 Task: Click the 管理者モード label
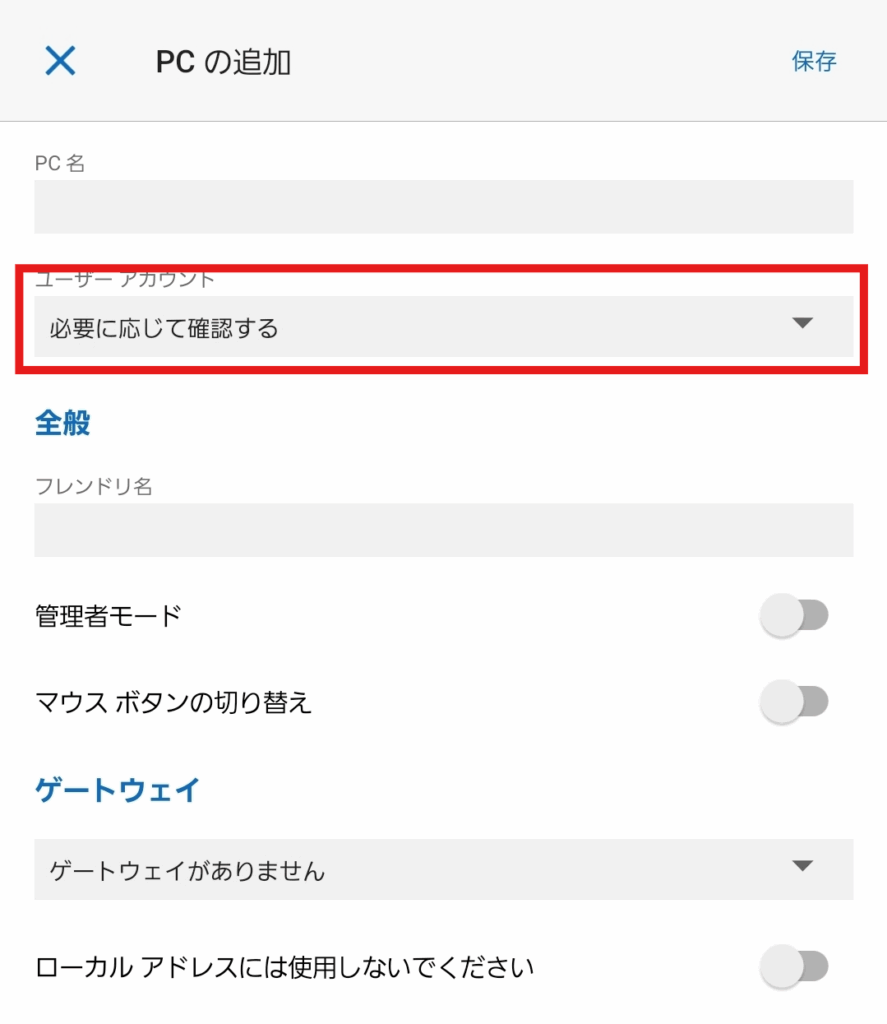pos(108,616)
